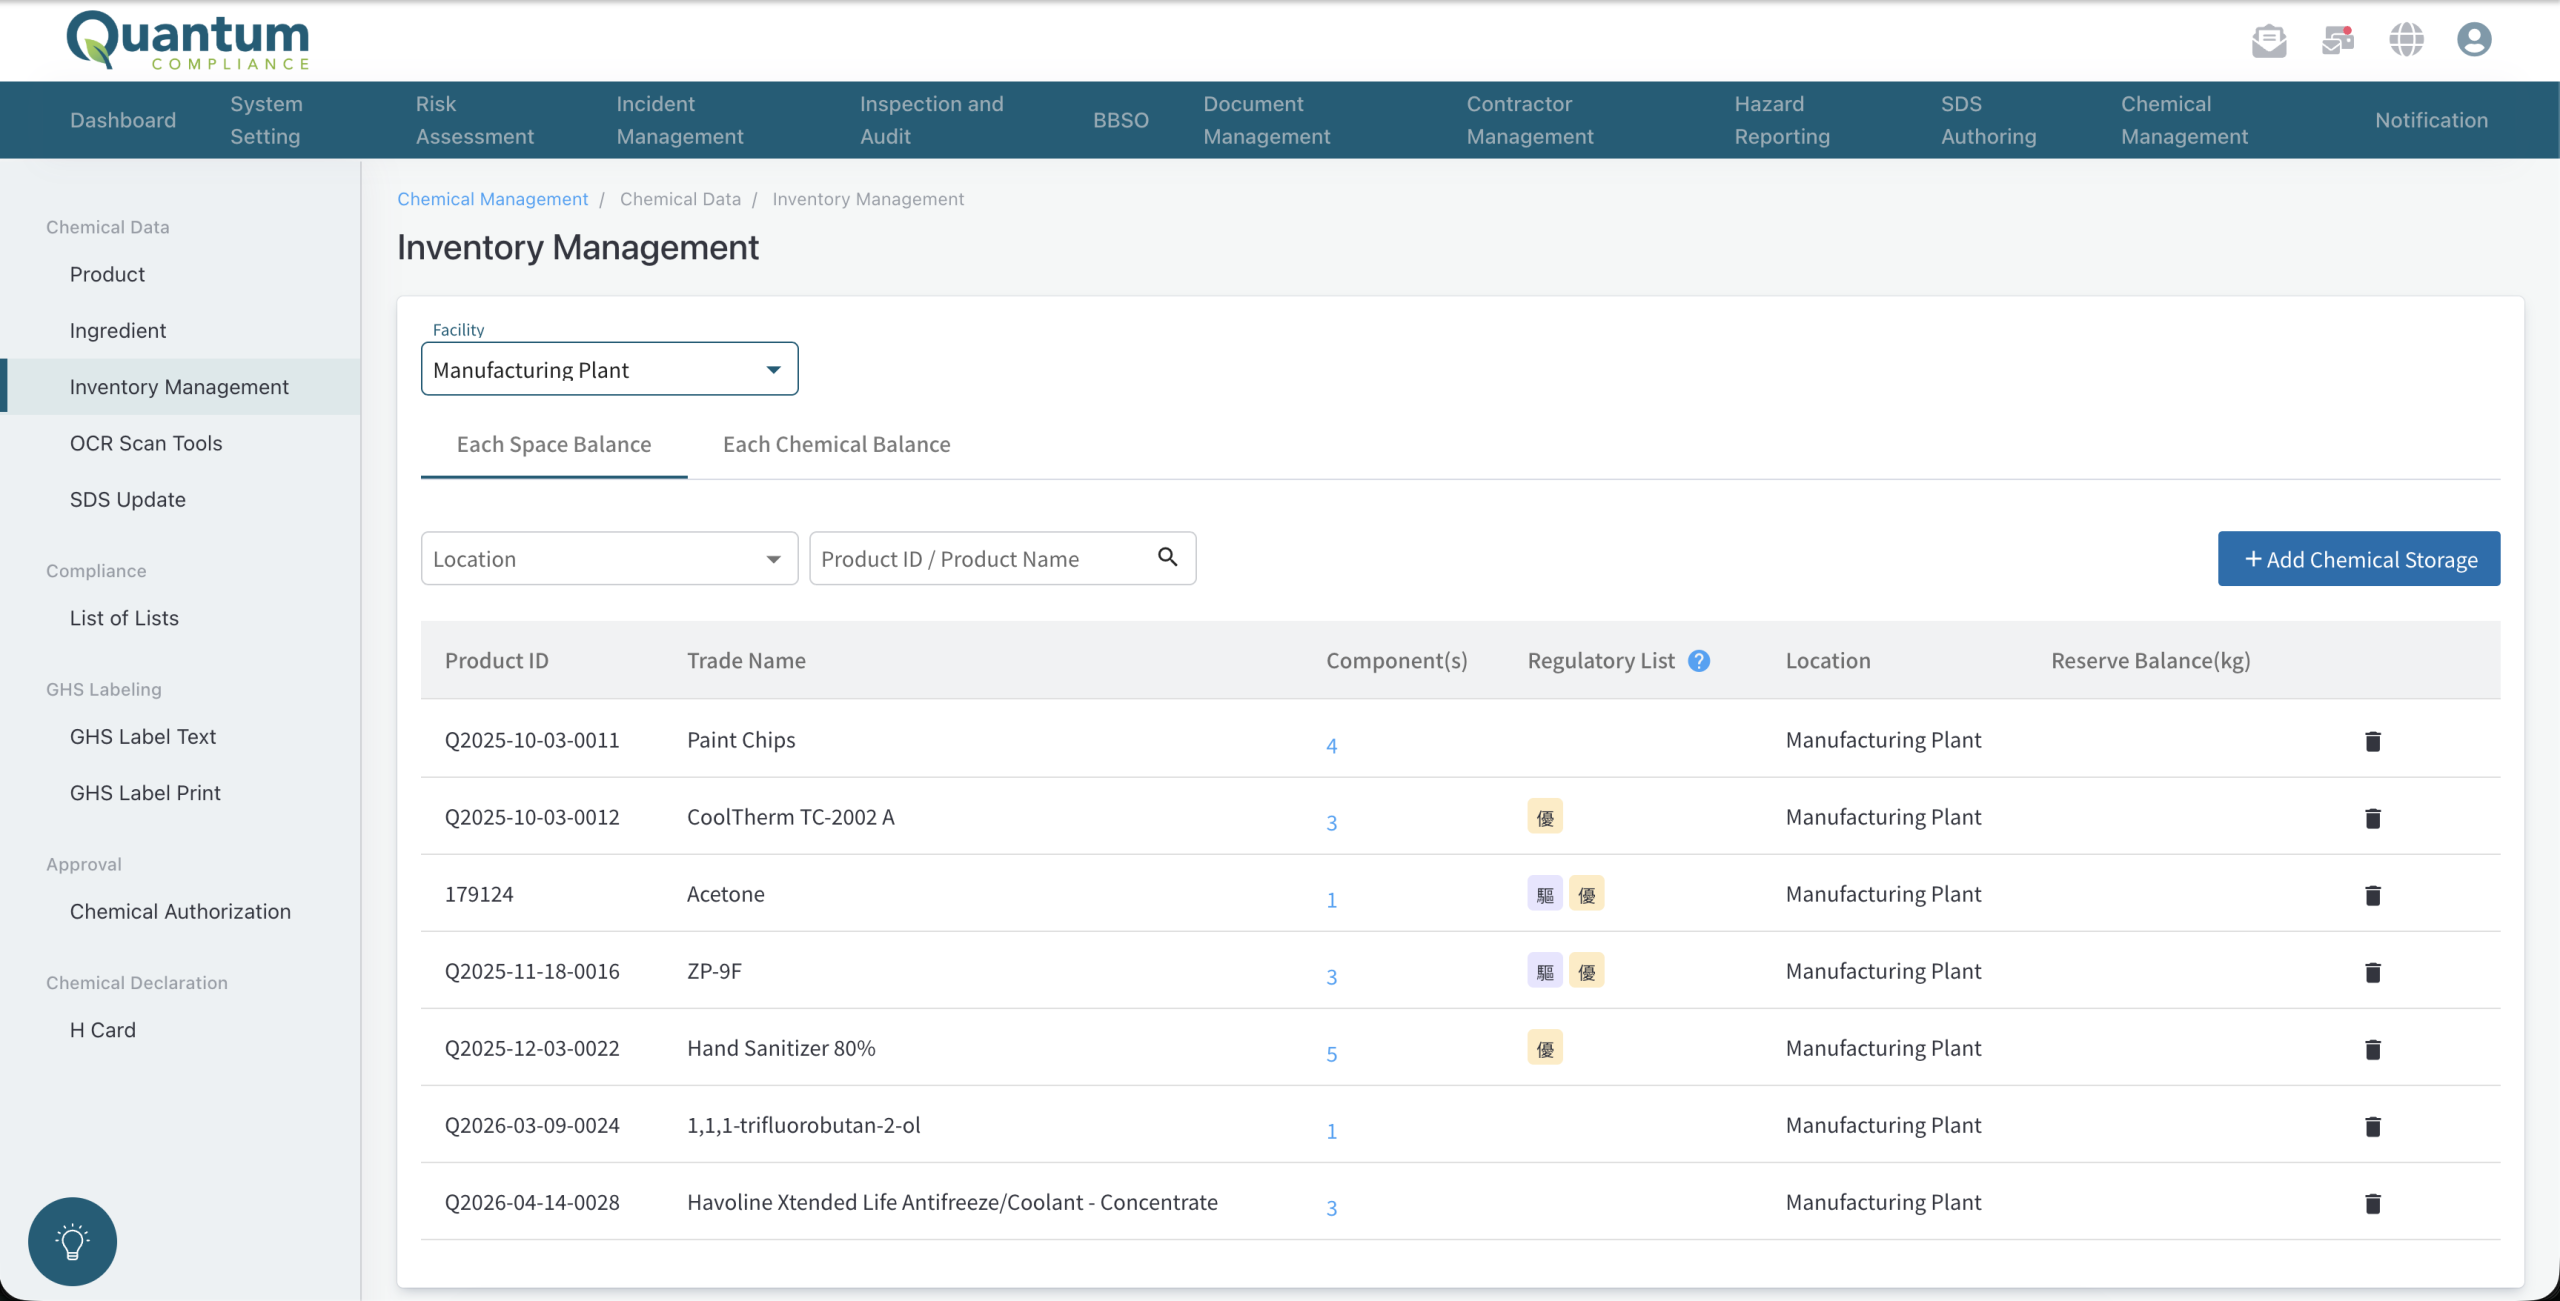Open component count link for CoolTherm TC-2002 A
The width and height of the screenshot is (2560, 1301).
click(x=1331, y=822)
